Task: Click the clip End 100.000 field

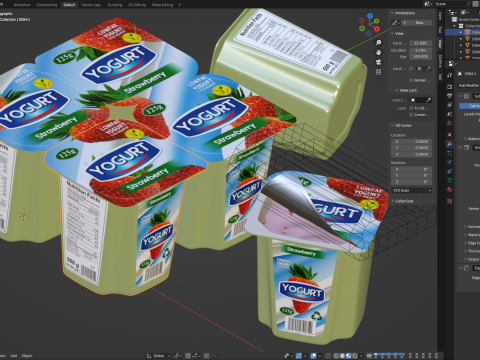Action: (420, 57)
